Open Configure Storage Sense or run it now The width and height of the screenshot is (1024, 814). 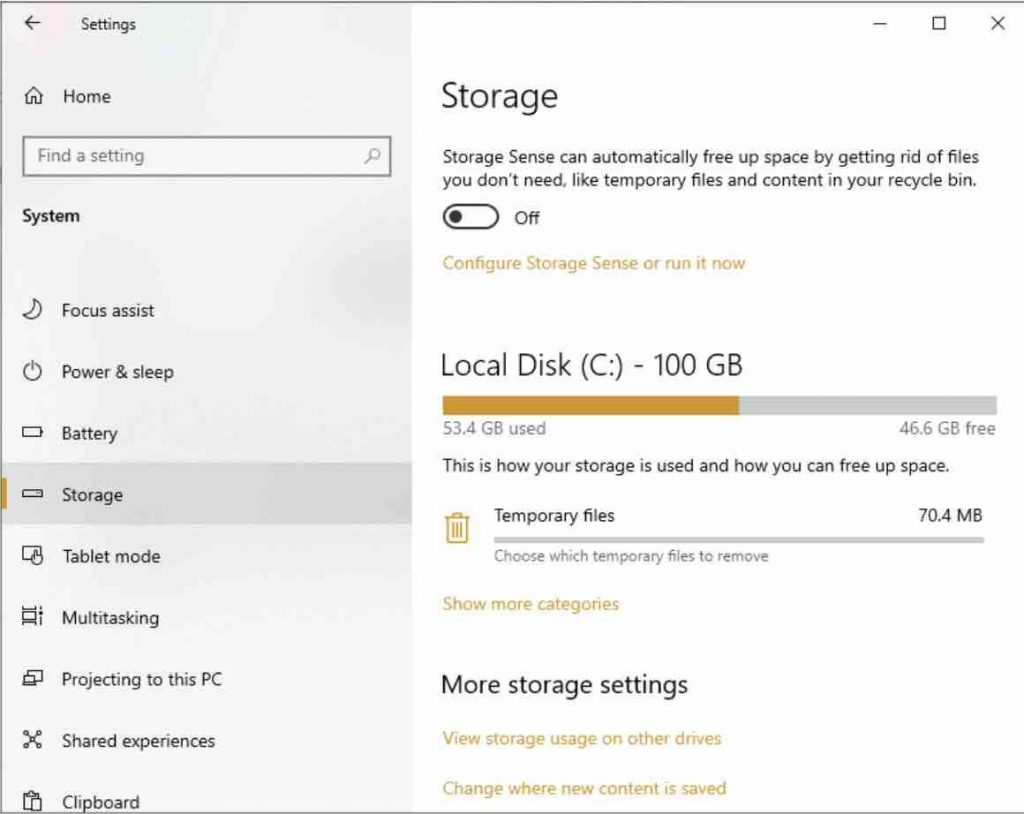593,263
